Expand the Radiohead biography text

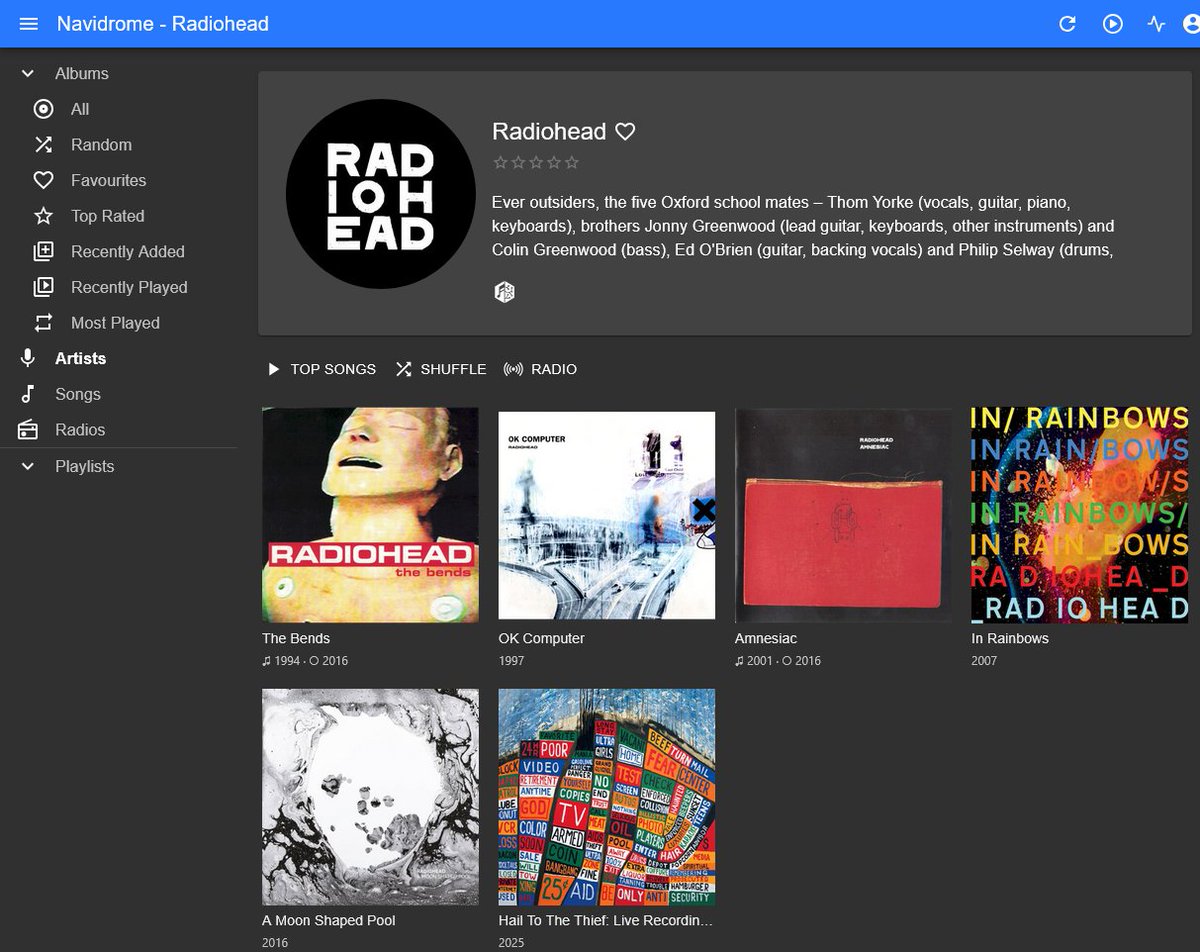click(x=803, y=226)
